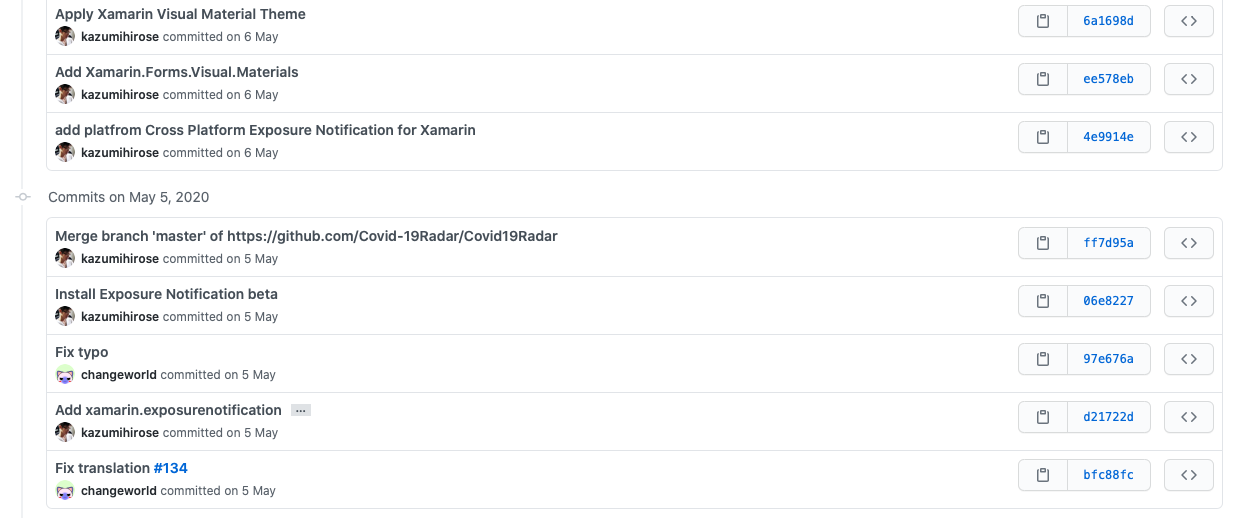Open Add Xamarin.Forms.Visual.Materials commit
The height and width of the screenshot is (518, 1254).
177,72
